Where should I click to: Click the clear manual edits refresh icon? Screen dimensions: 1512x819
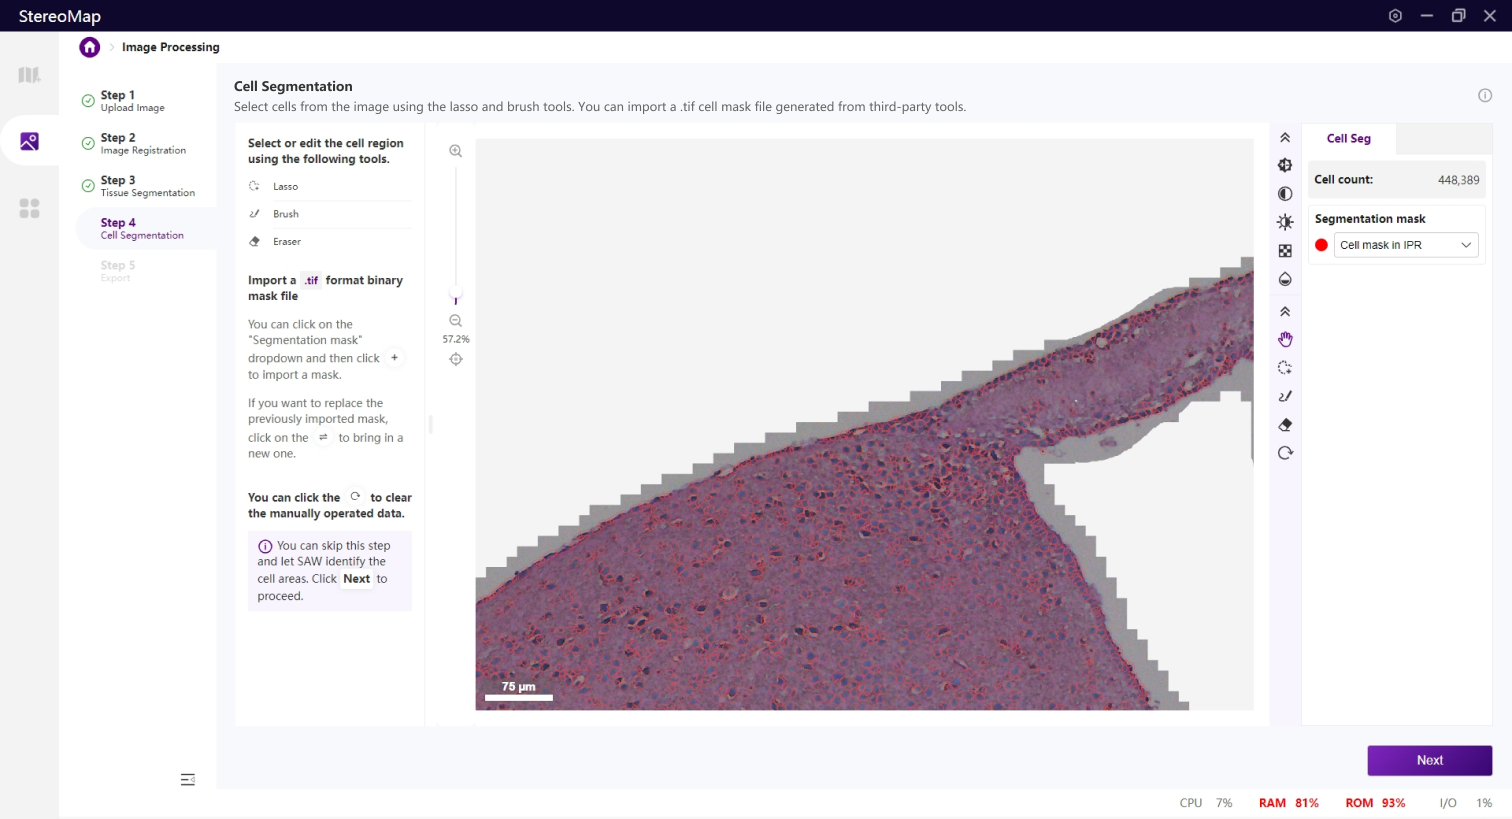tap(1285, 453)
